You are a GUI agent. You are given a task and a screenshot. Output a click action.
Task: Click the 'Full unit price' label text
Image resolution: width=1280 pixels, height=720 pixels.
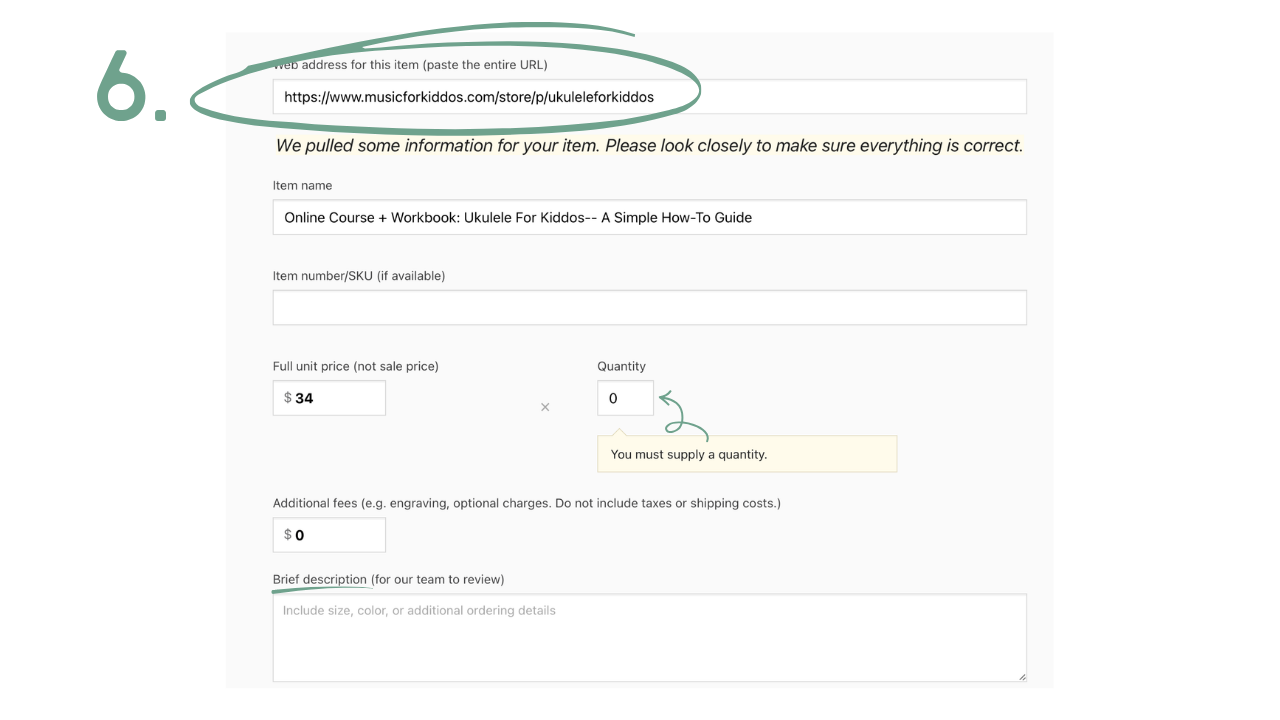pos(356,366)
